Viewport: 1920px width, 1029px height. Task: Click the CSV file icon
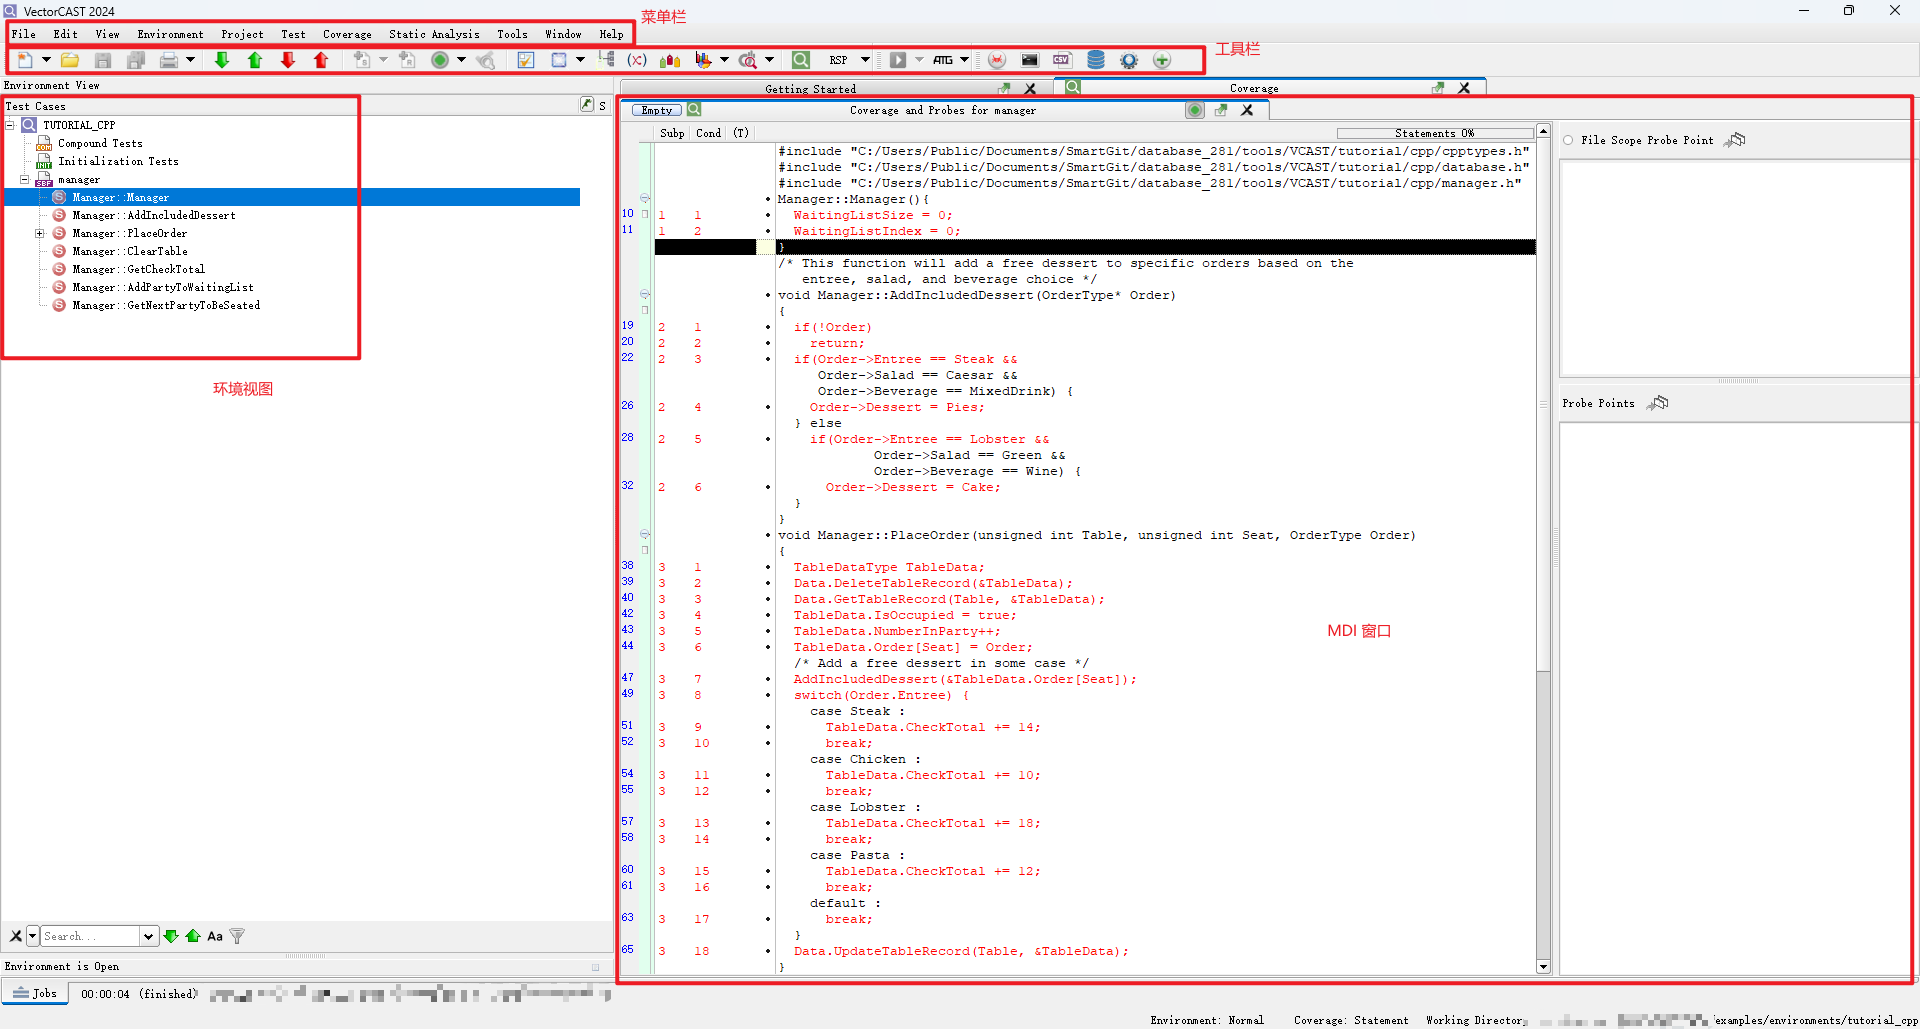1062,60
